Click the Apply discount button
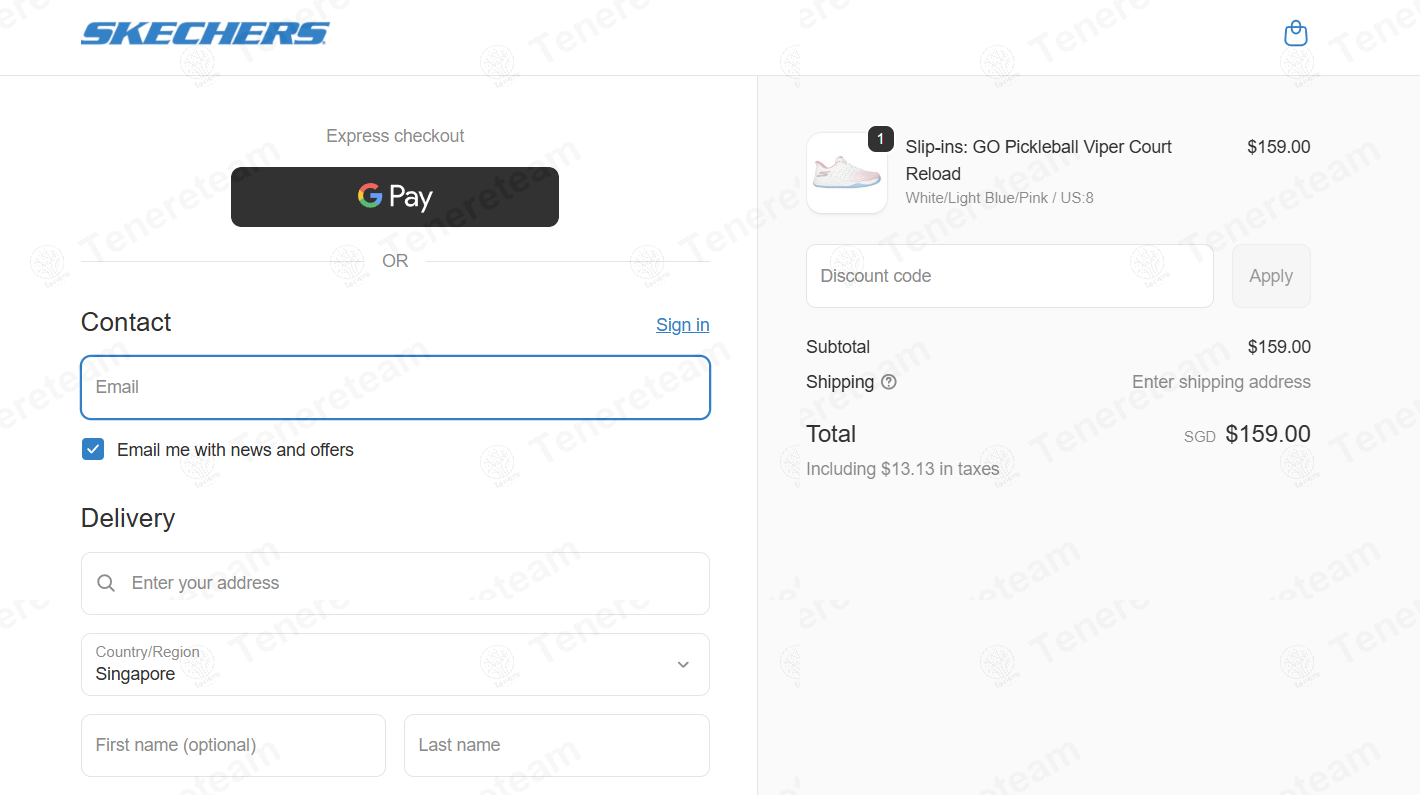 click(1271, 276)
